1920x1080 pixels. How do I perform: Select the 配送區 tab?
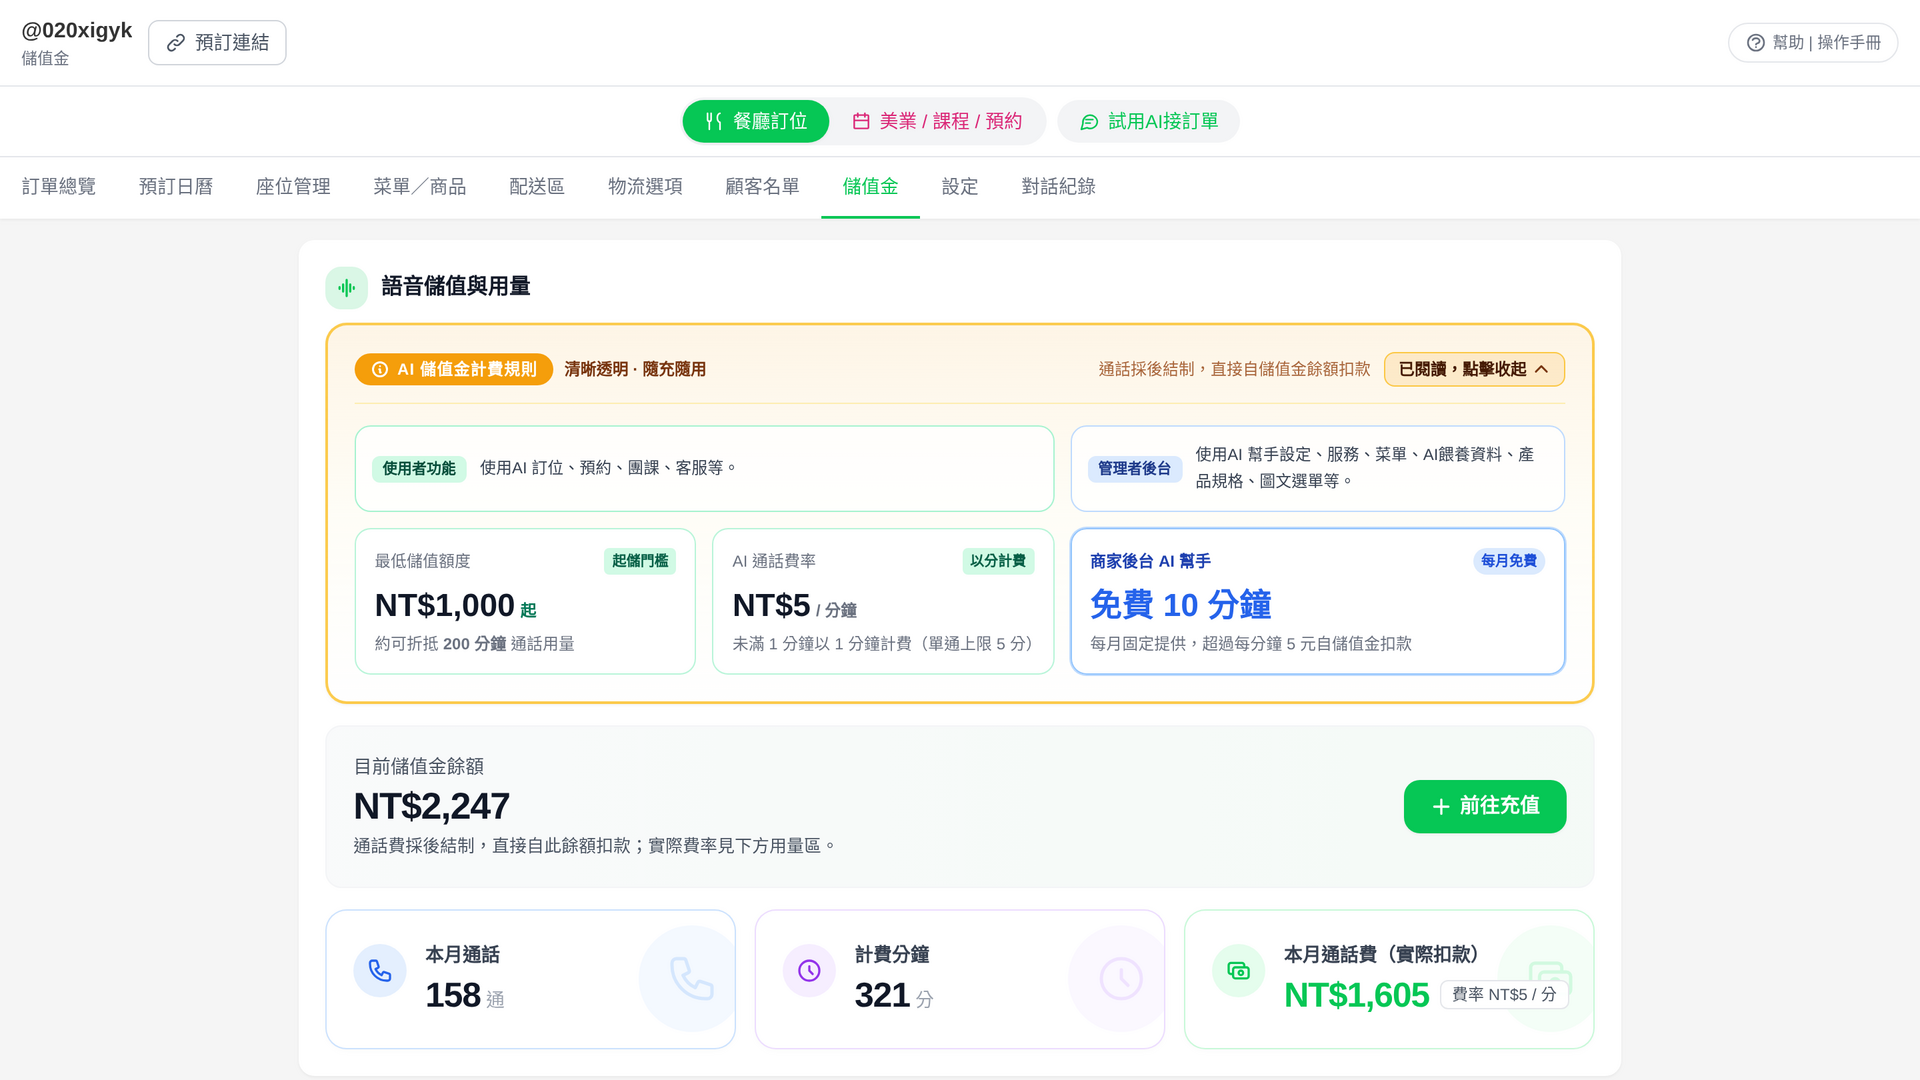tap(537, 187)
